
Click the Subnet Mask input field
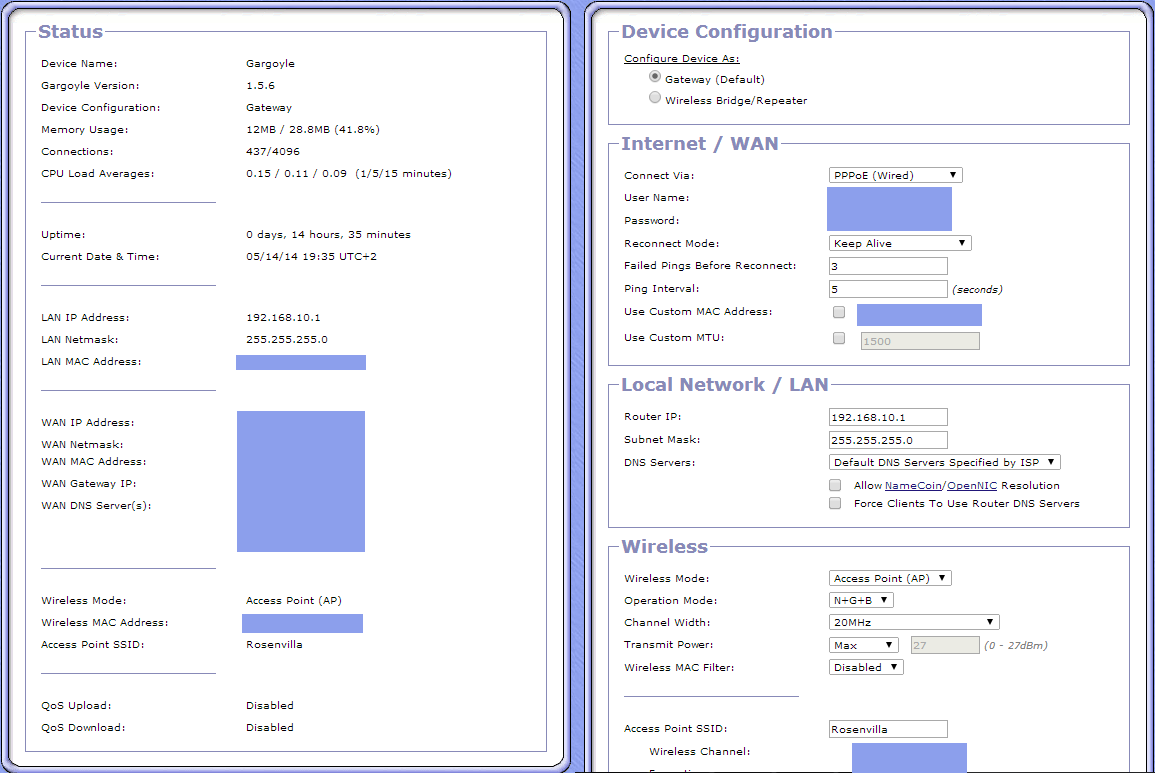click(x=888, y=440)
